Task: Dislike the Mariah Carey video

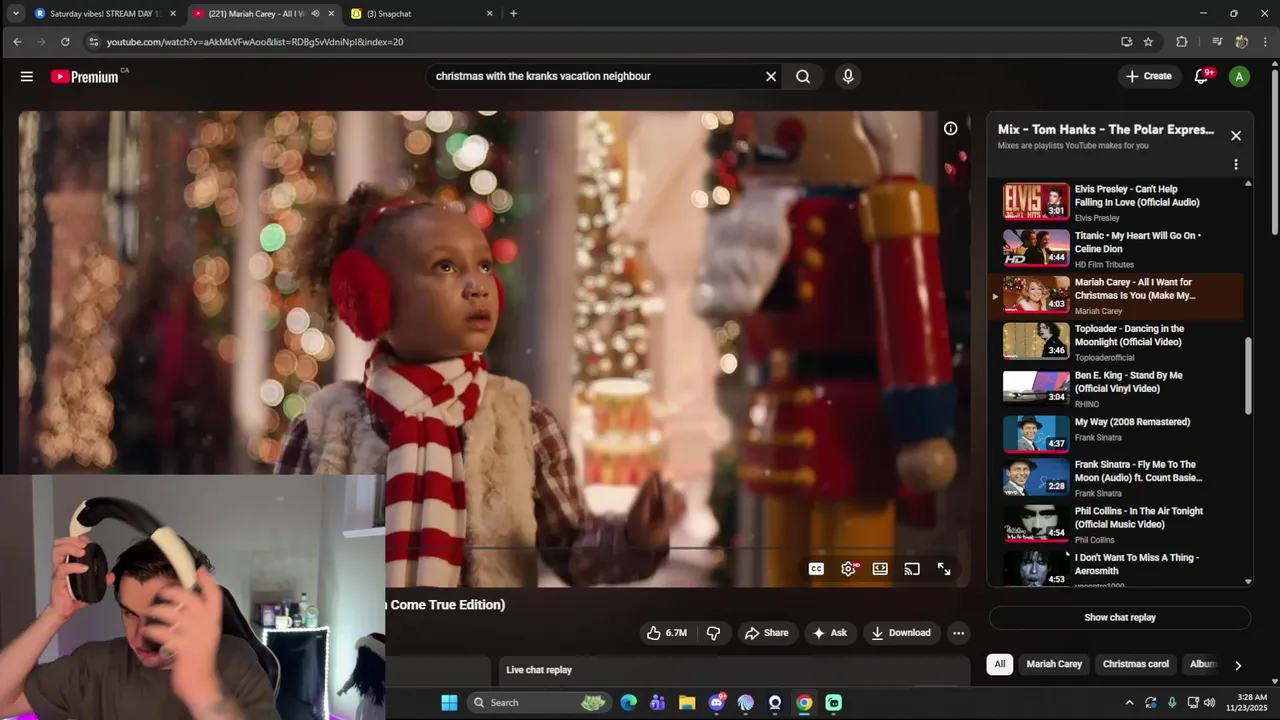Action: (x=714, y=633)
